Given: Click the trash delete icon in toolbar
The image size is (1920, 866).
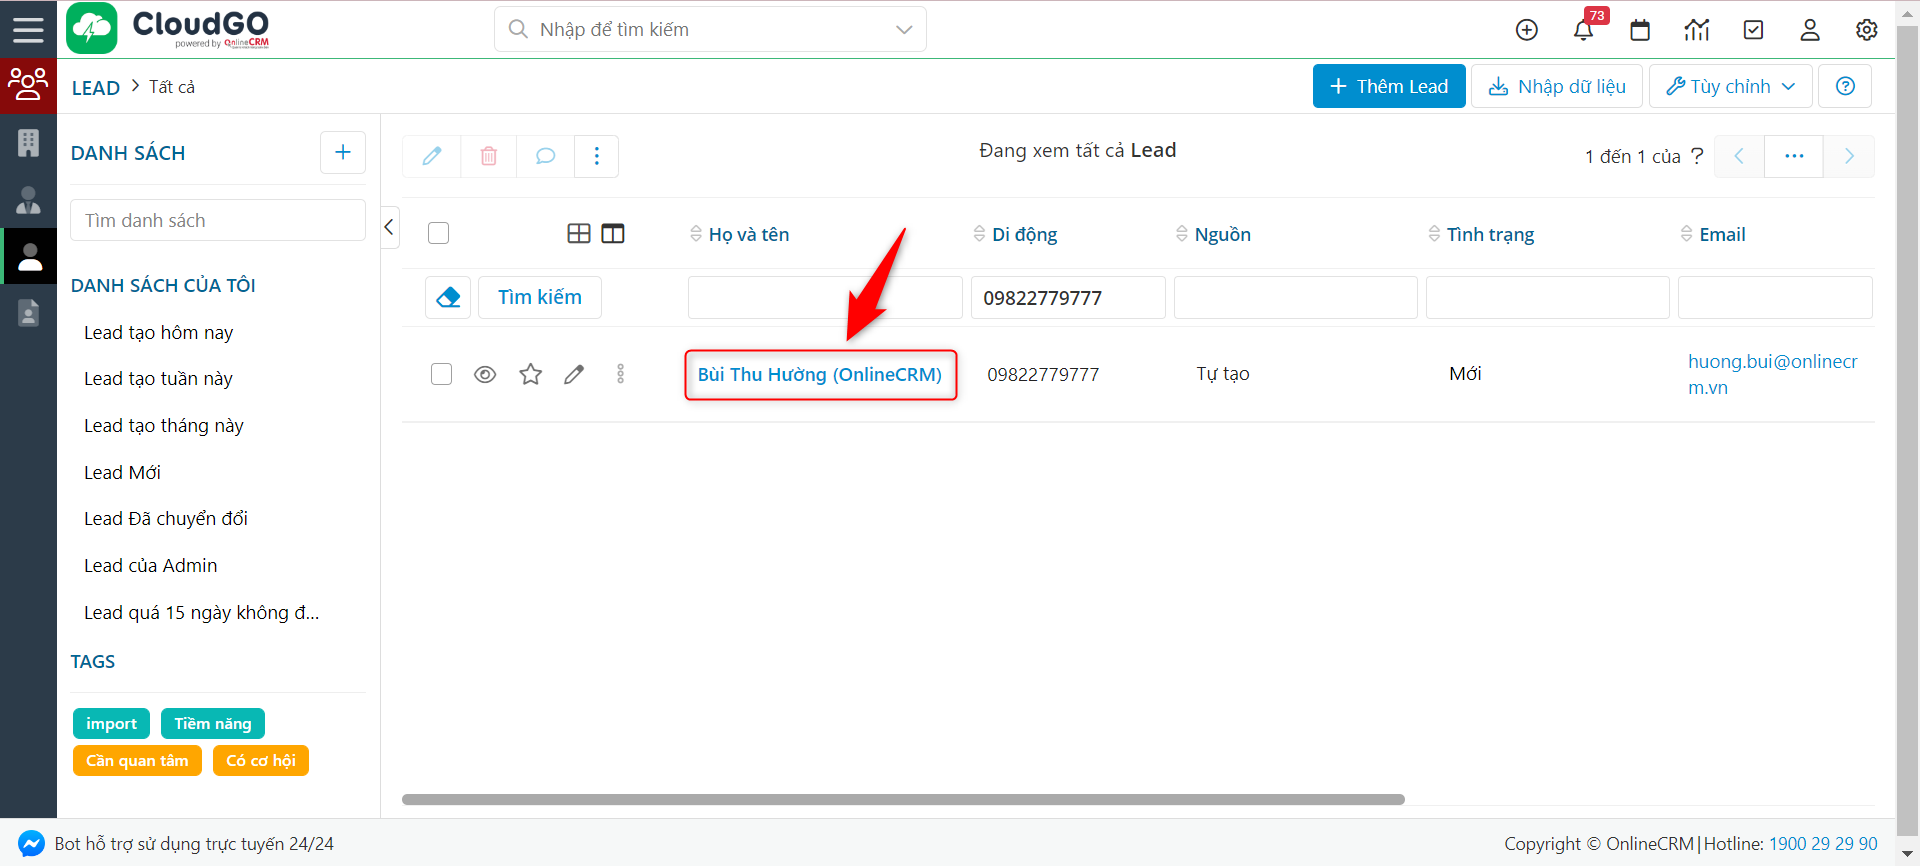Looking at the screenshot, I should [489, 156].
